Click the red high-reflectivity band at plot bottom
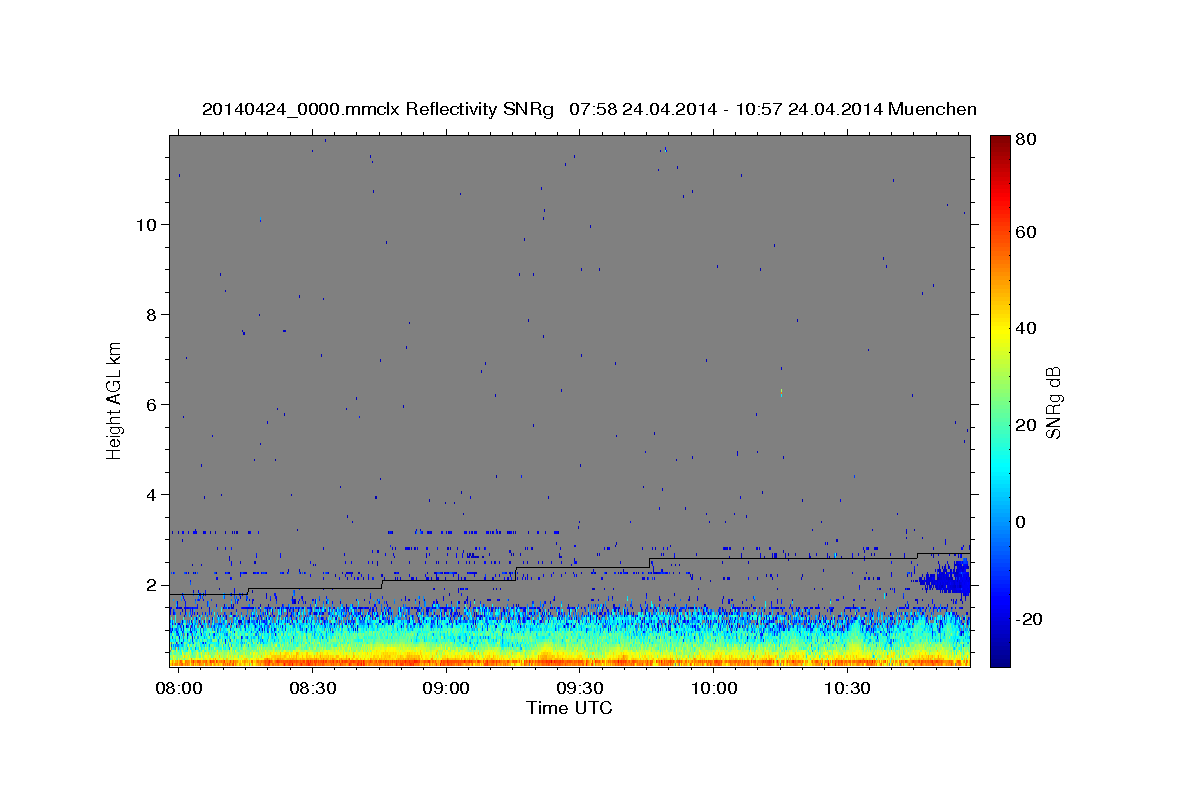The width and height of the screenshot is (1200, 800). (569, 661)
